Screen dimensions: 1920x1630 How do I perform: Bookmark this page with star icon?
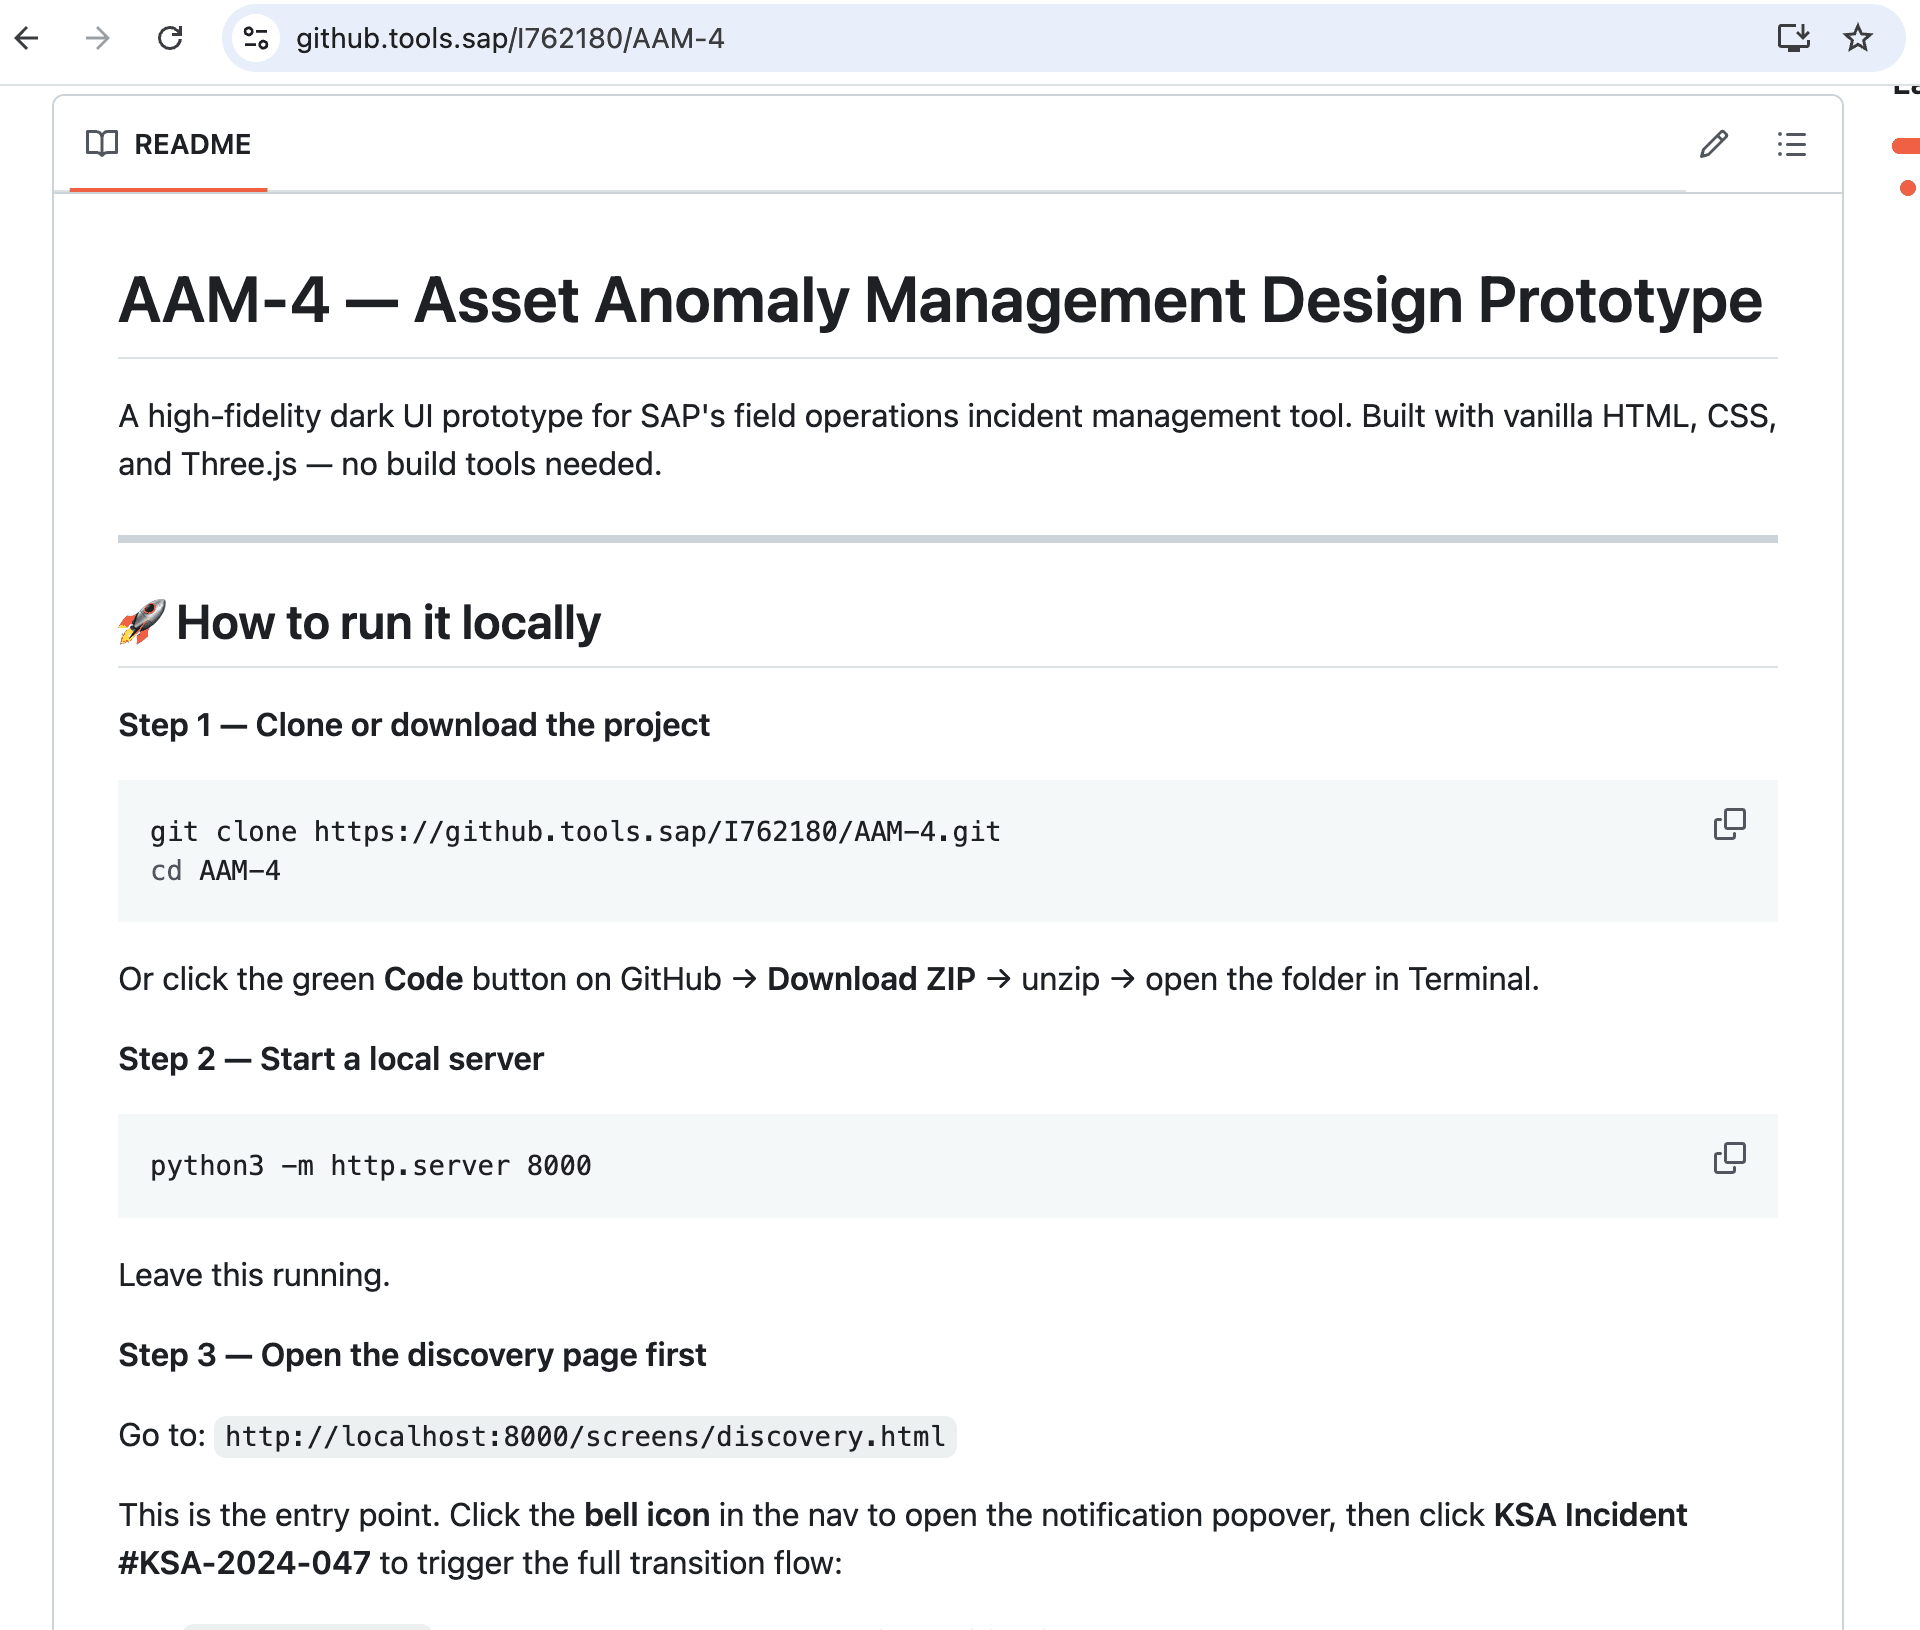pyautogui.click(x=1857, y=38)
